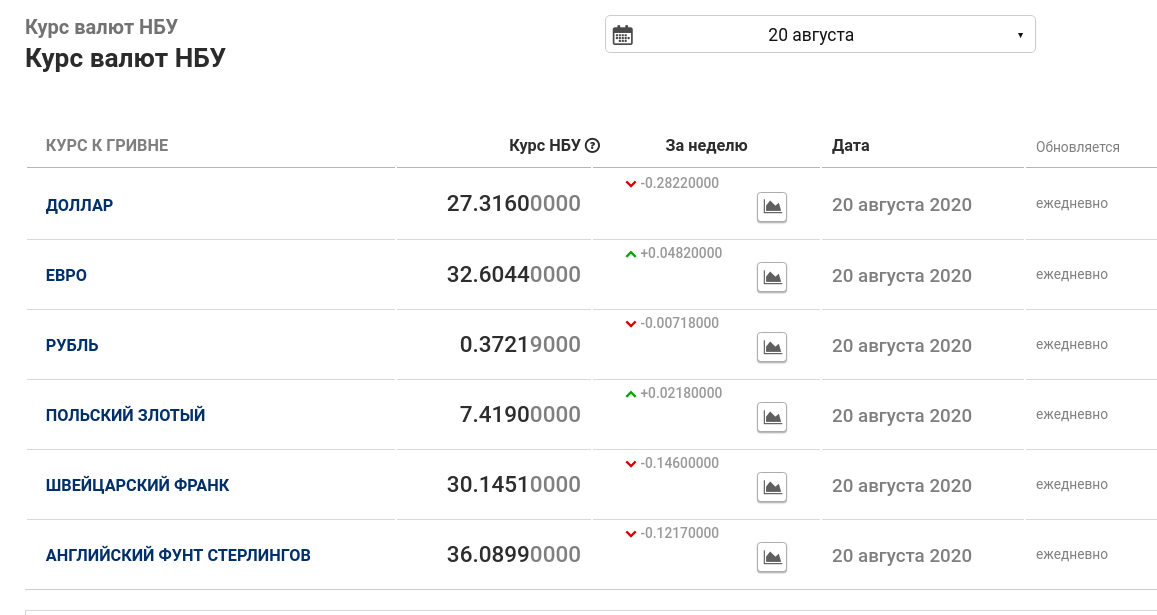Click the За неделю column header
This screenshot has height=615, width=1157.
(706, 145)
